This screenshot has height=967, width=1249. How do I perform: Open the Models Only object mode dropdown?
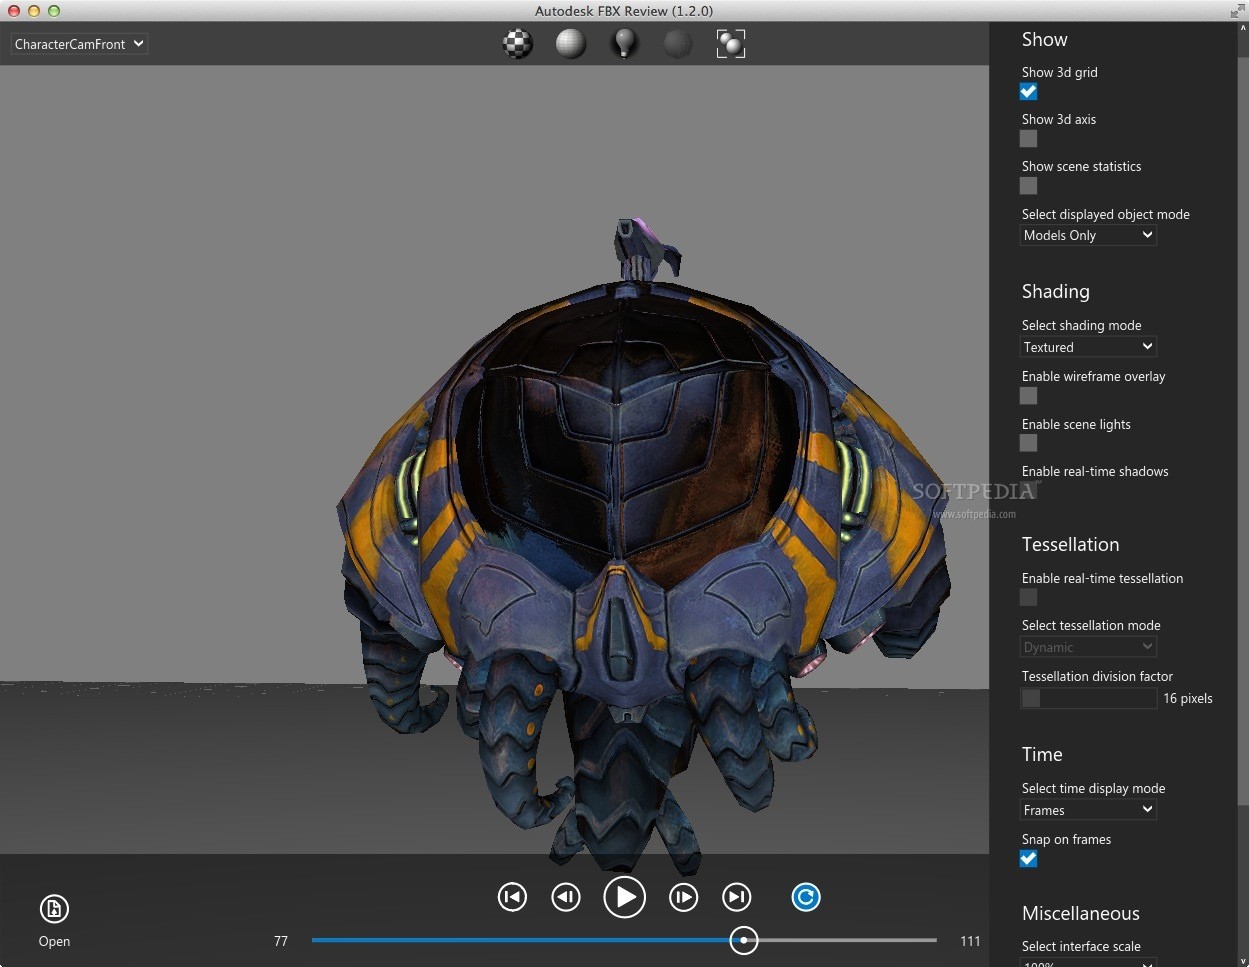click(x=1088, y=235)
